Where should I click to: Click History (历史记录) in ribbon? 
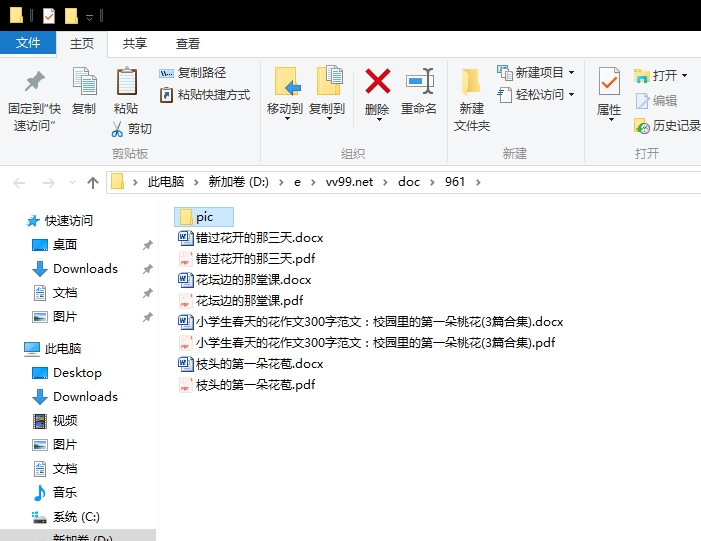pos(667,126)
